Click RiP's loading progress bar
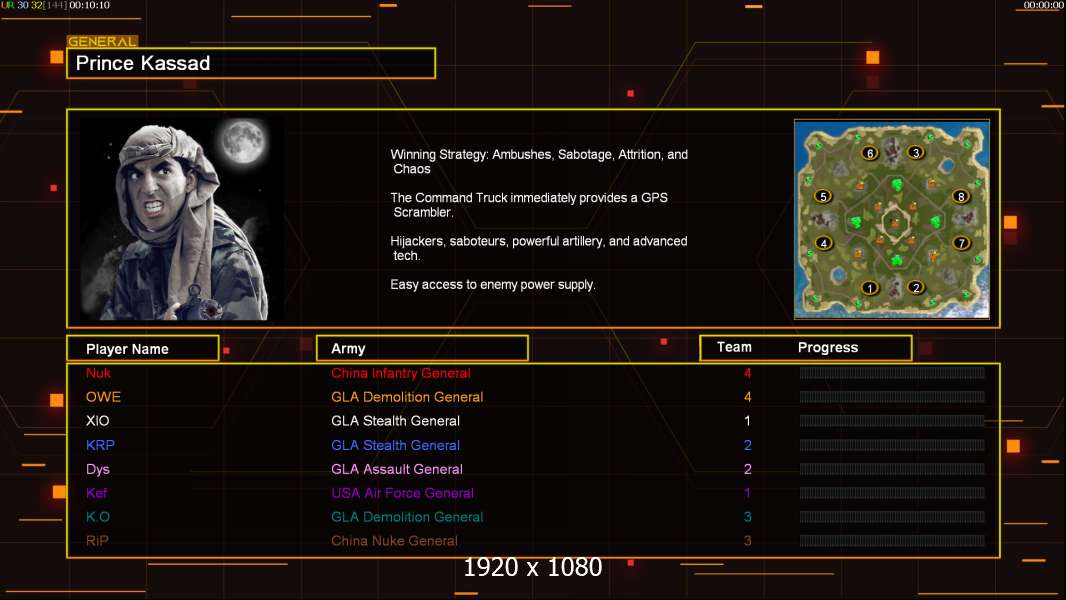This screenshot has width=1066, height=600. 892,541
